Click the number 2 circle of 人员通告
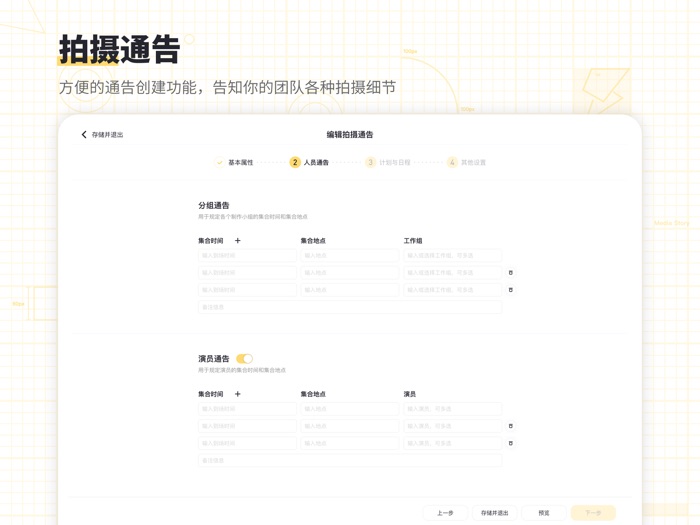This screenshot has height=525, width=700. [295, 162]
